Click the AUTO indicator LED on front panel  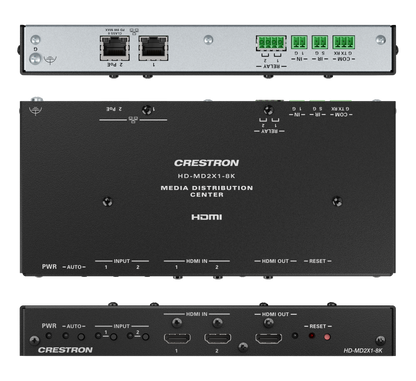pos(66,336)
